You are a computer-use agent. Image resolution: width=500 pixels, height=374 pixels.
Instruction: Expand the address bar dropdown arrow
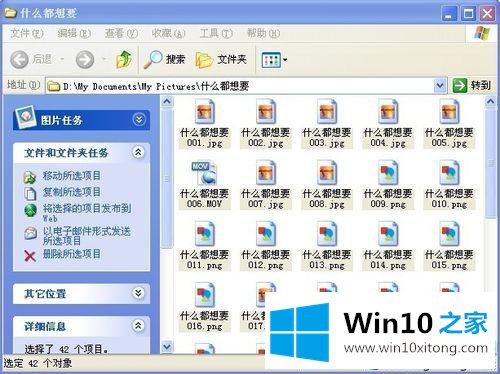pyautogui.click(x=440, y=86)
